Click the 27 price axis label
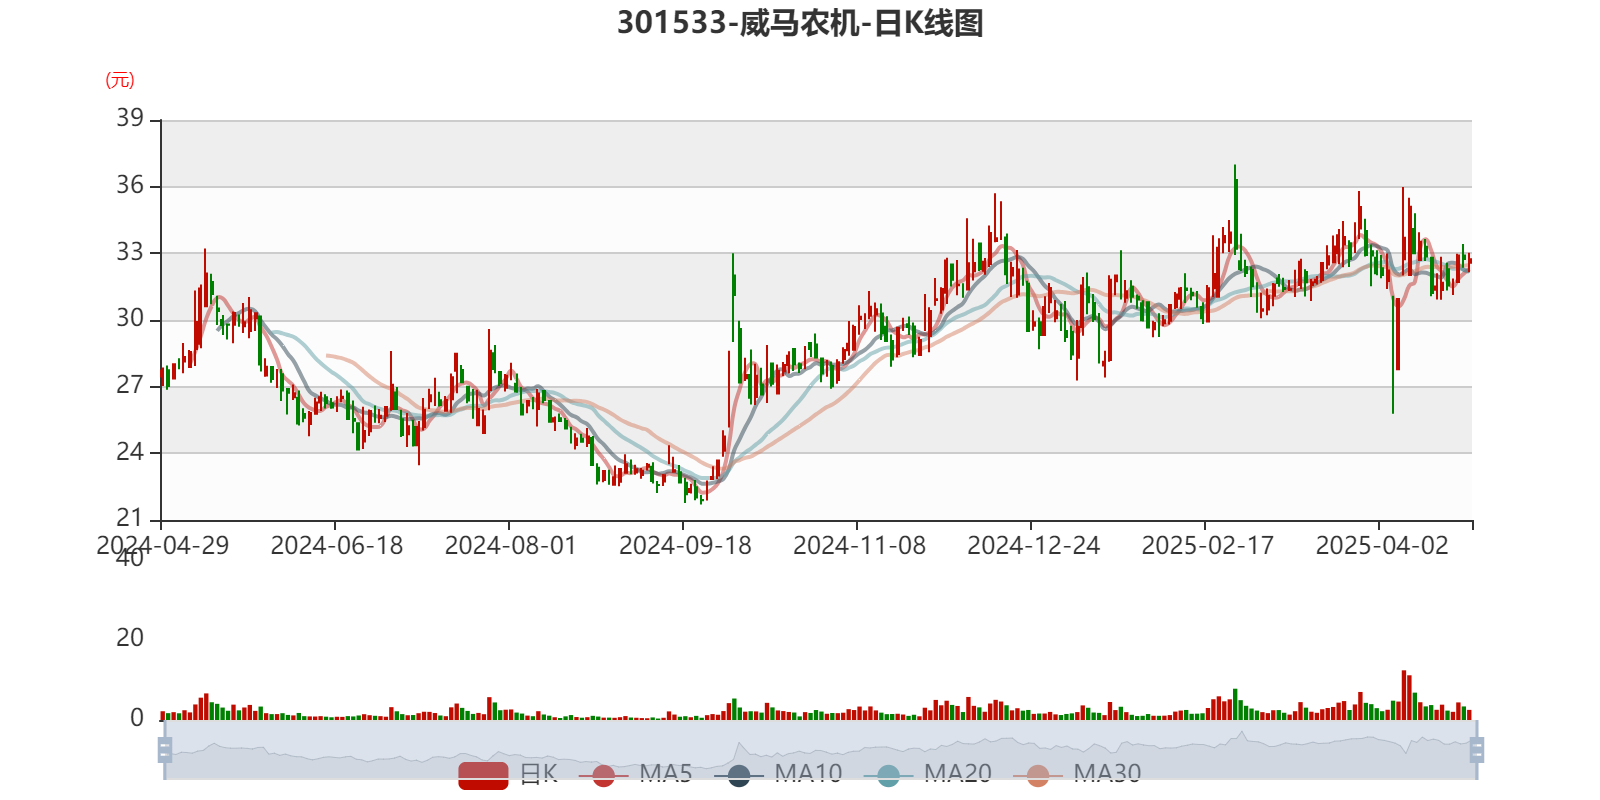The image size is (1600, 800). point(130,385)
